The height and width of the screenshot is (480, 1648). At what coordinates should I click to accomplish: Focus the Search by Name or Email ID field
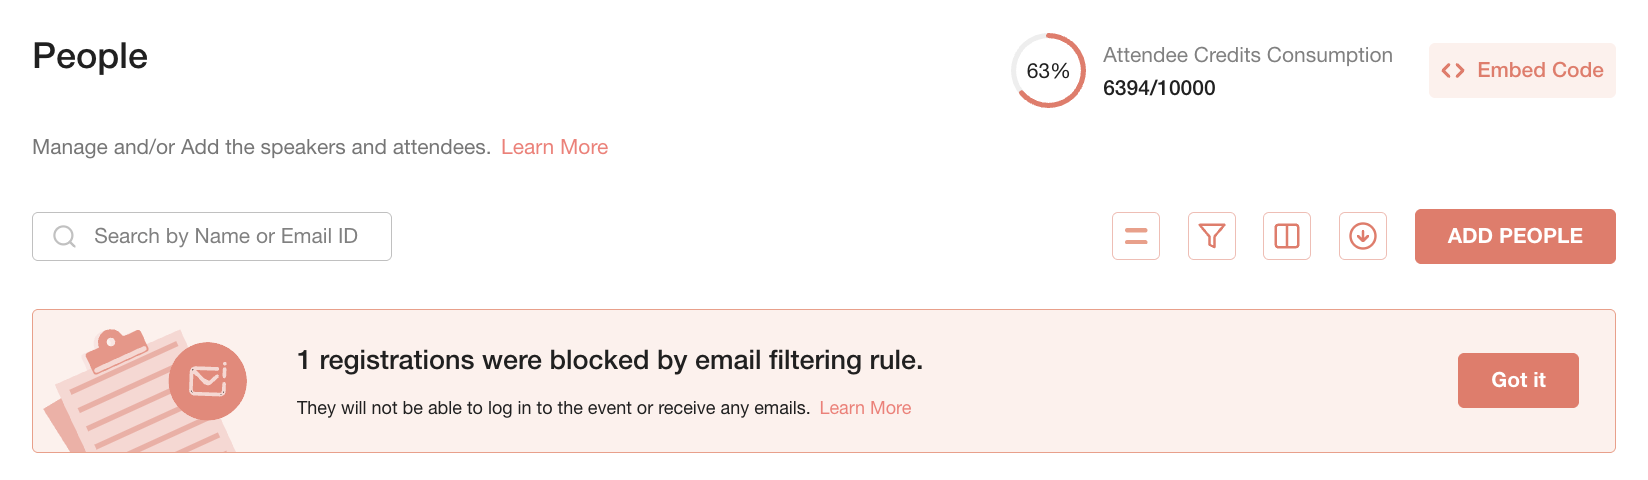click(x=212, y=236)
